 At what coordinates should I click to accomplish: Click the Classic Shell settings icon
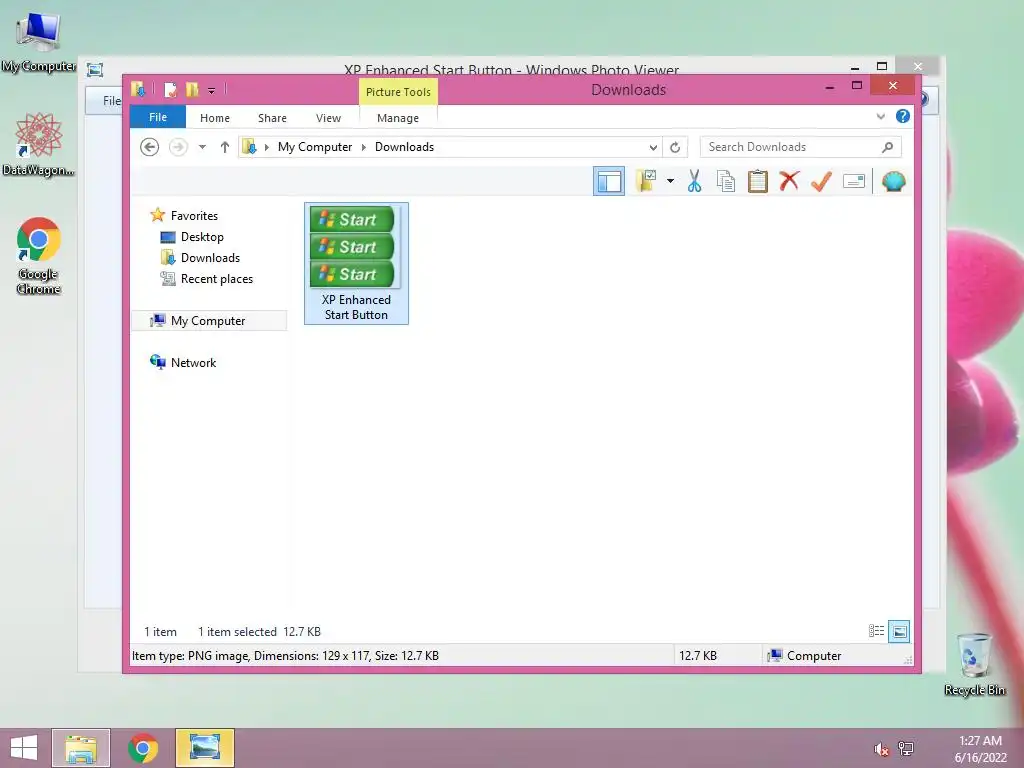(893, 181)
